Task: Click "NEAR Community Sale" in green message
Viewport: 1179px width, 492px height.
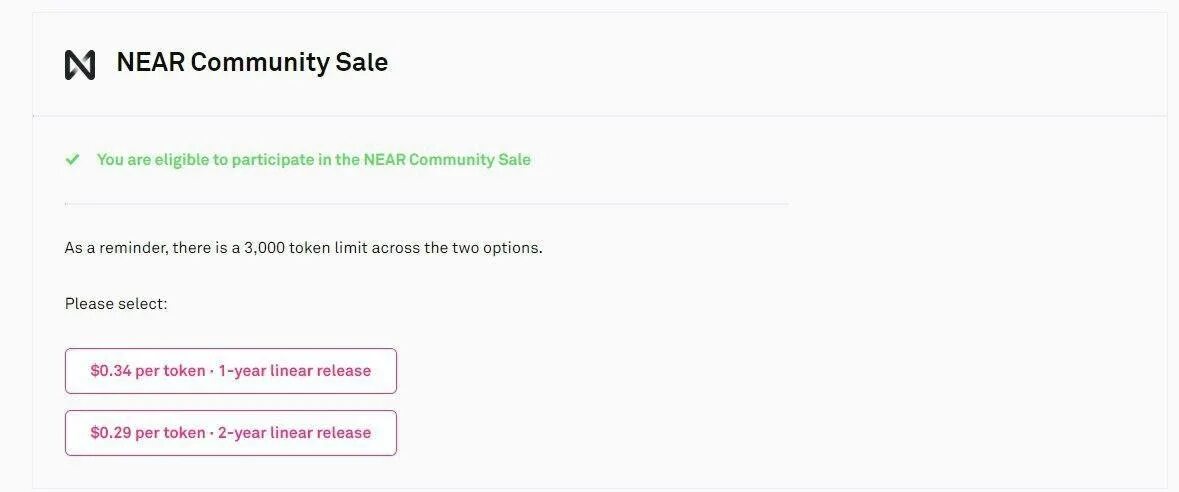Action: coord(447,160)
